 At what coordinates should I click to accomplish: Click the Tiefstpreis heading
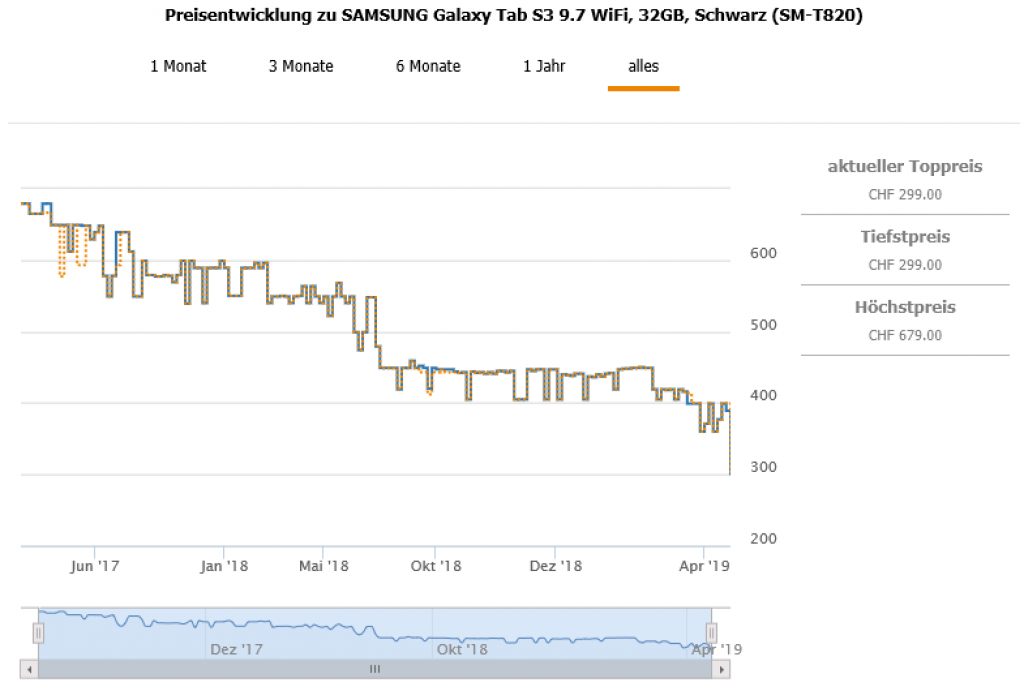[904, 237]
